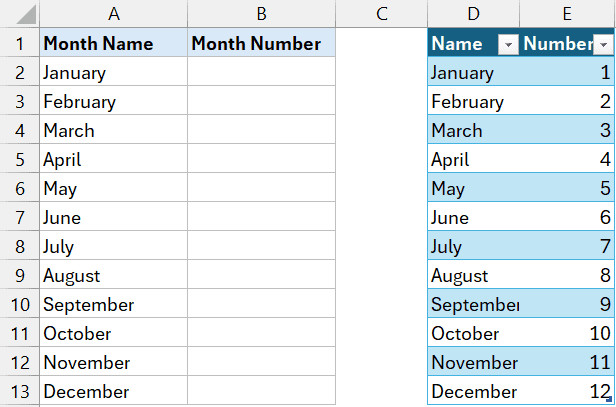This screenshot has height=407, width=616.
Task: Select row 1 header
Action: pos(20,43)
